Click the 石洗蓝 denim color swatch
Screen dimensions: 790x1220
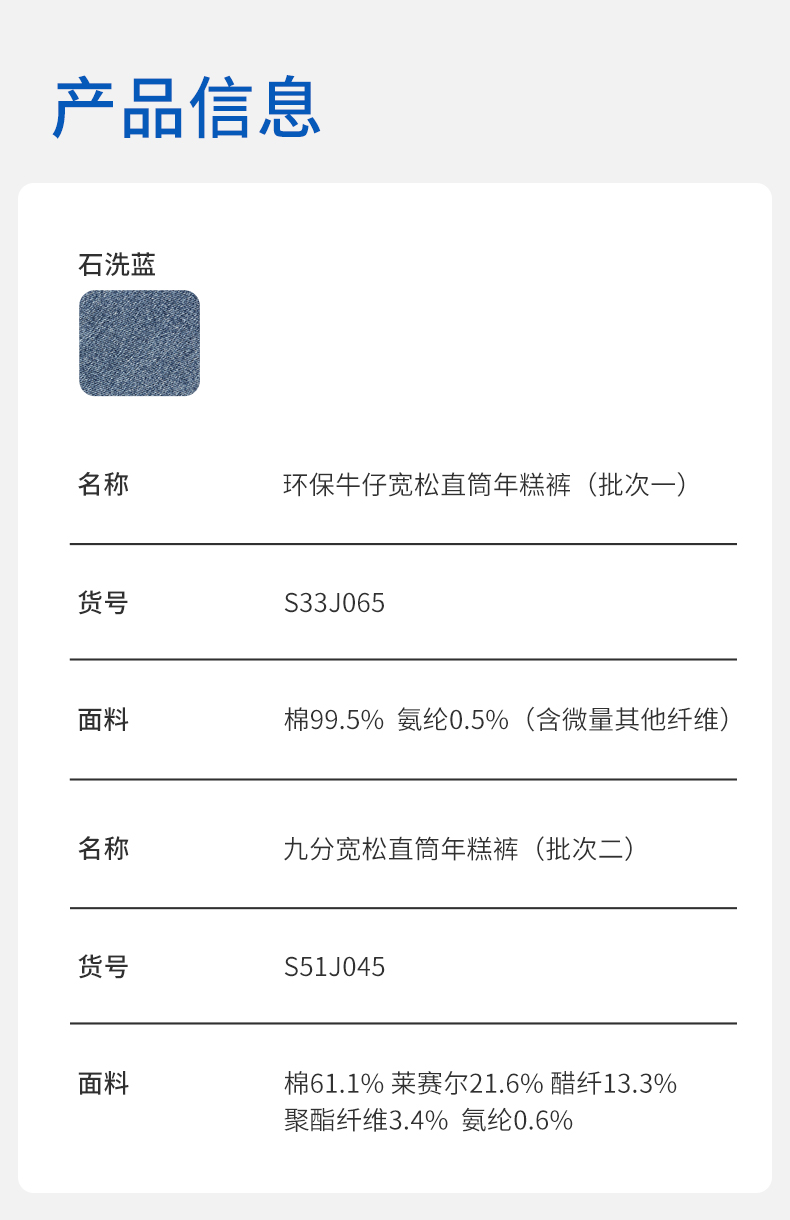tap(139, 343)
